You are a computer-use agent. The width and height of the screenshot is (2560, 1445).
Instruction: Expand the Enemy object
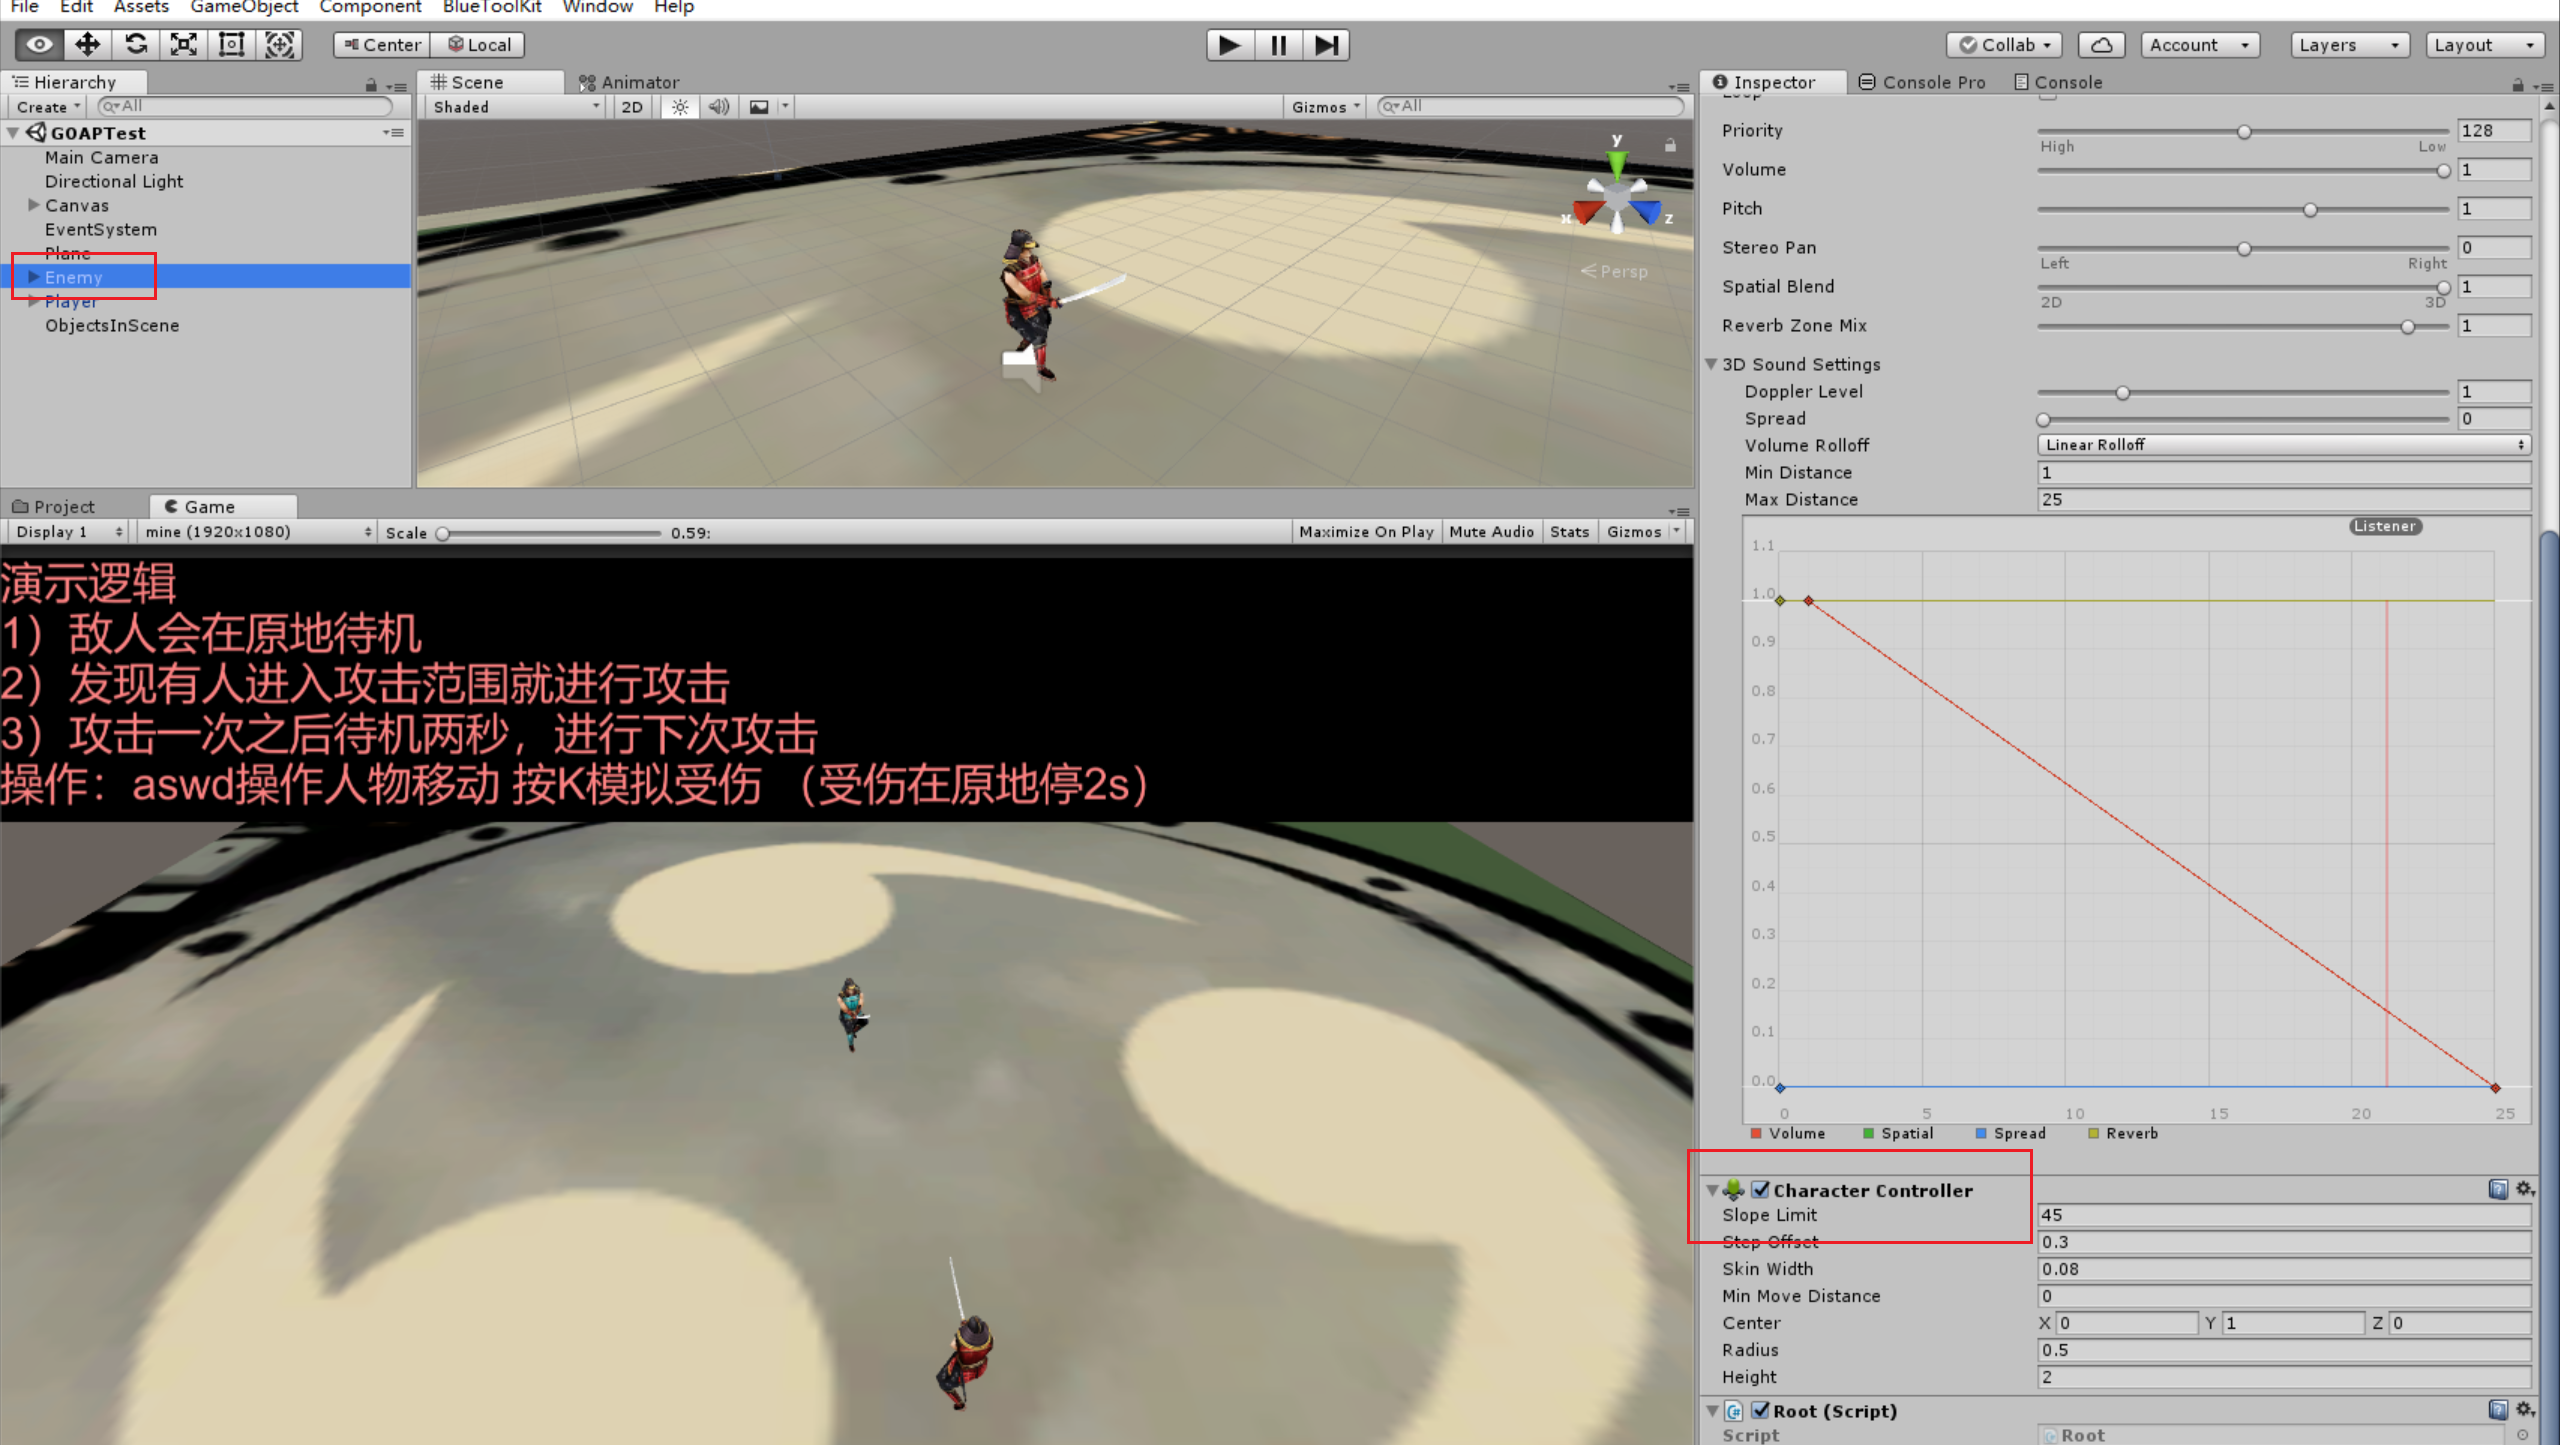click(34, 277)
